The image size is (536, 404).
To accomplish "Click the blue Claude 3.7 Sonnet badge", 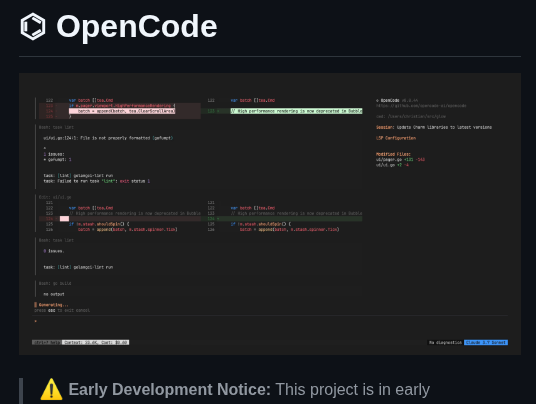I will [x=486, y=342].
